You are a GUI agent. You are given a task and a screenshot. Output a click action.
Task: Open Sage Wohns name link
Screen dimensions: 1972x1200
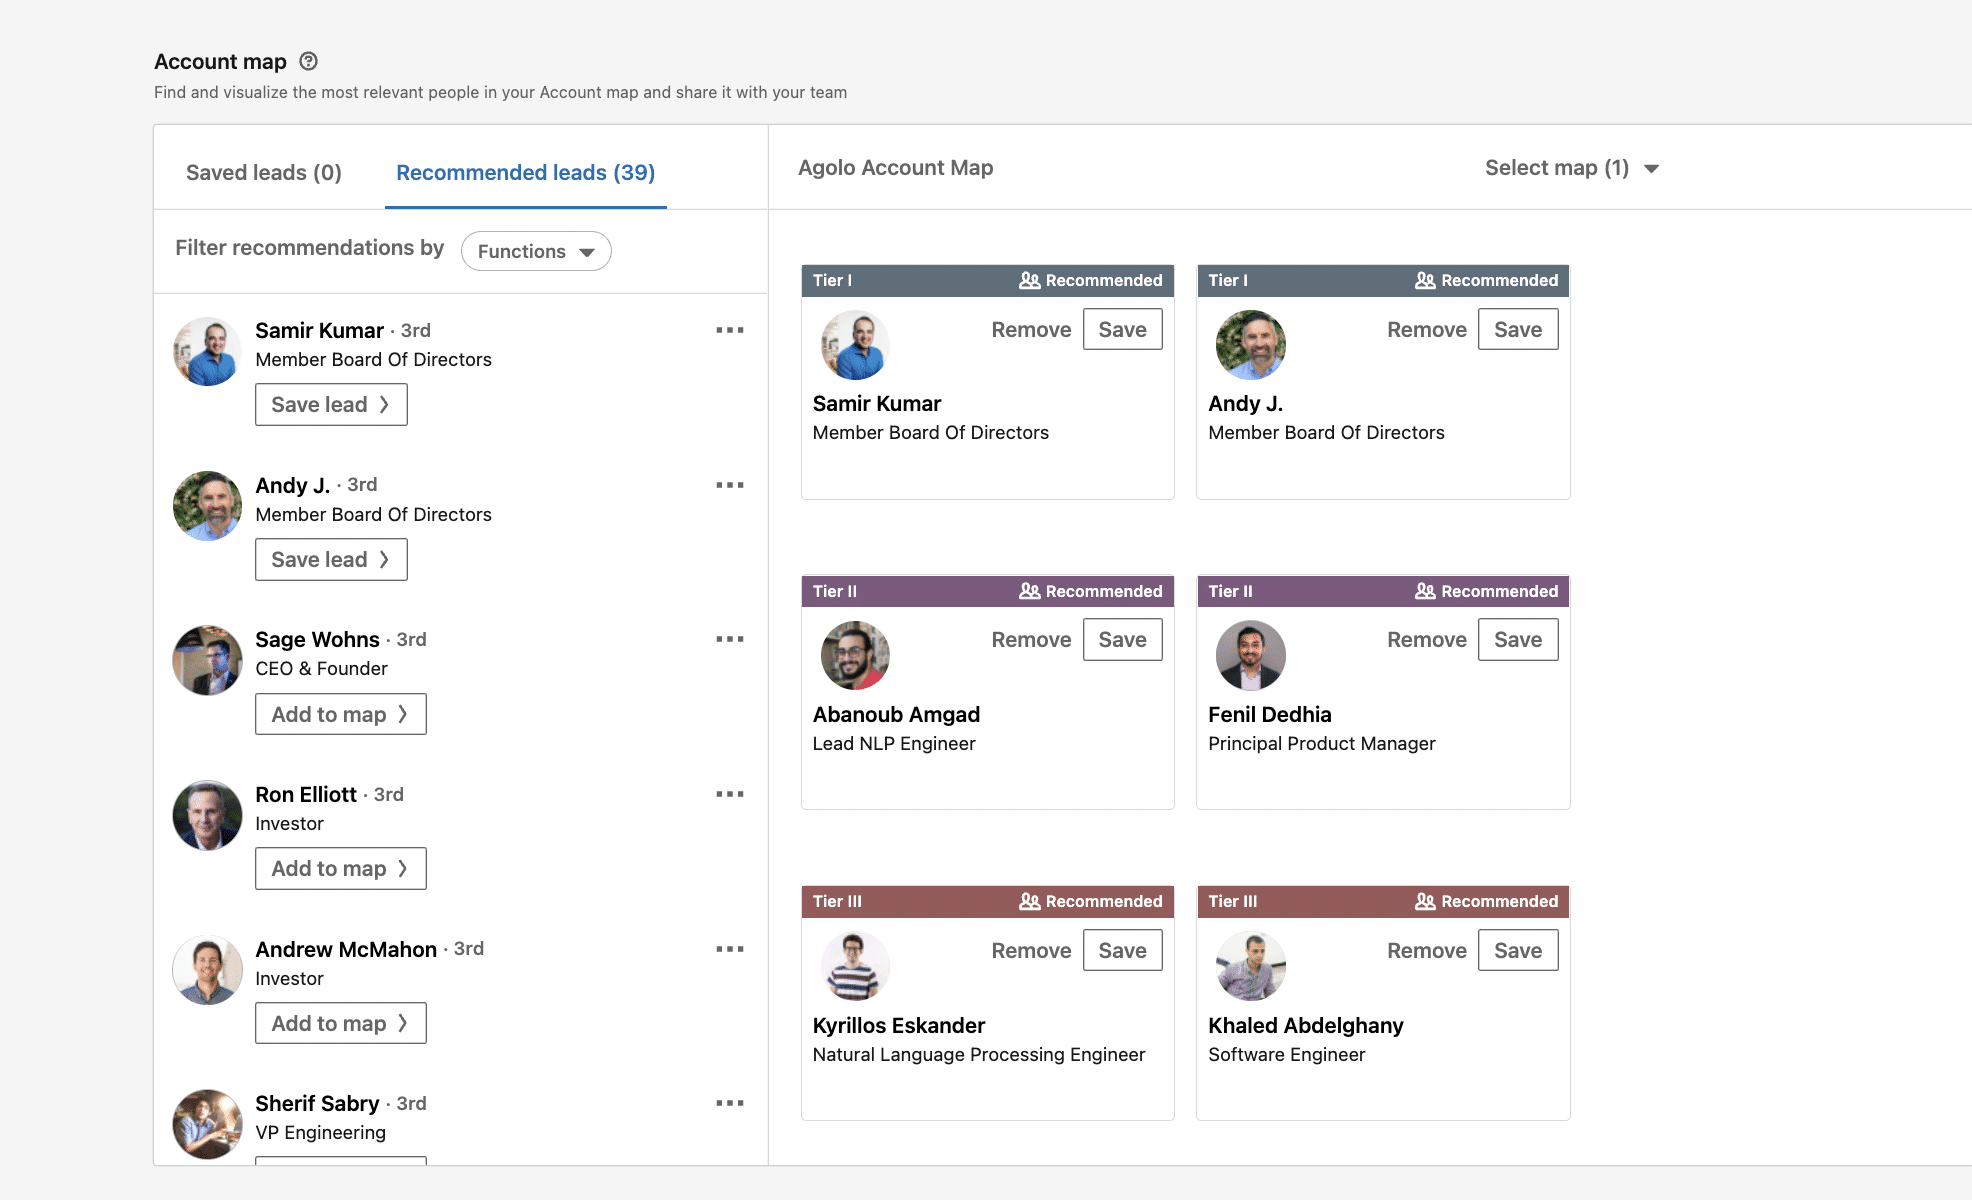317,640
